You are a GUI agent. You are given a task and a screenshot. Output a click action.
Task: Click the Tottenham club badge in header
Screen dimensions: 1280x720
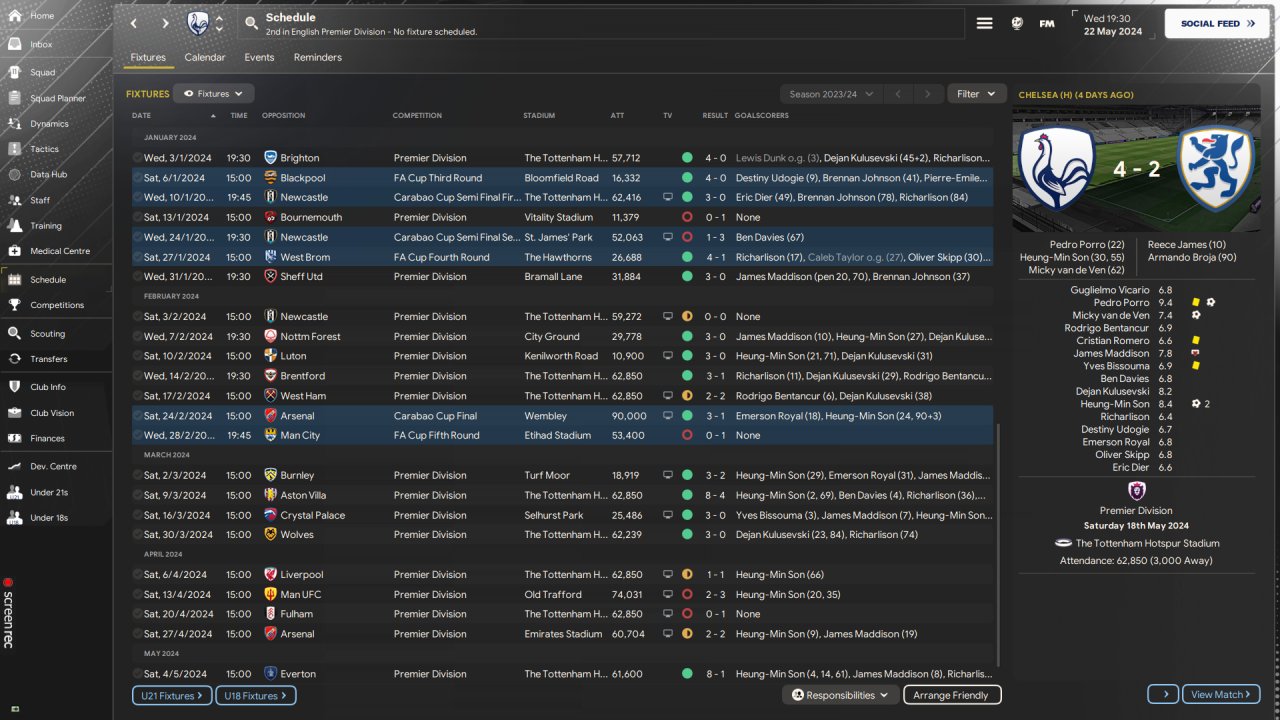point(198,23)
